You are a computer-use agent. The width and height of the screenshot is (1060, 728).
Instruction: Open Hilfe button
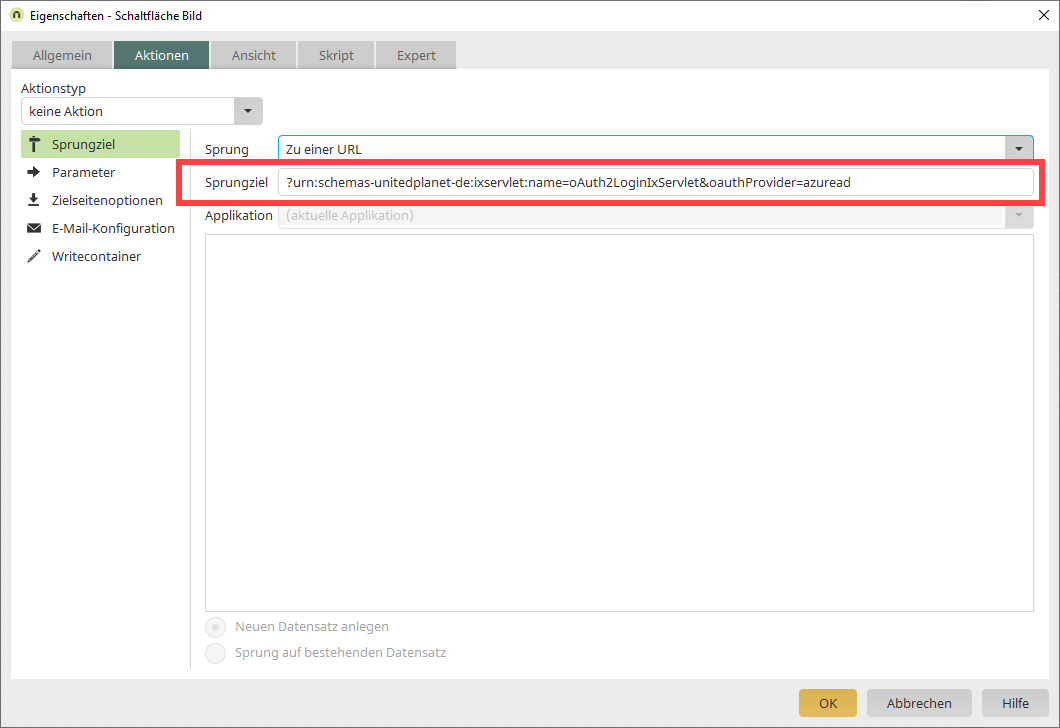click(1015, 703)
